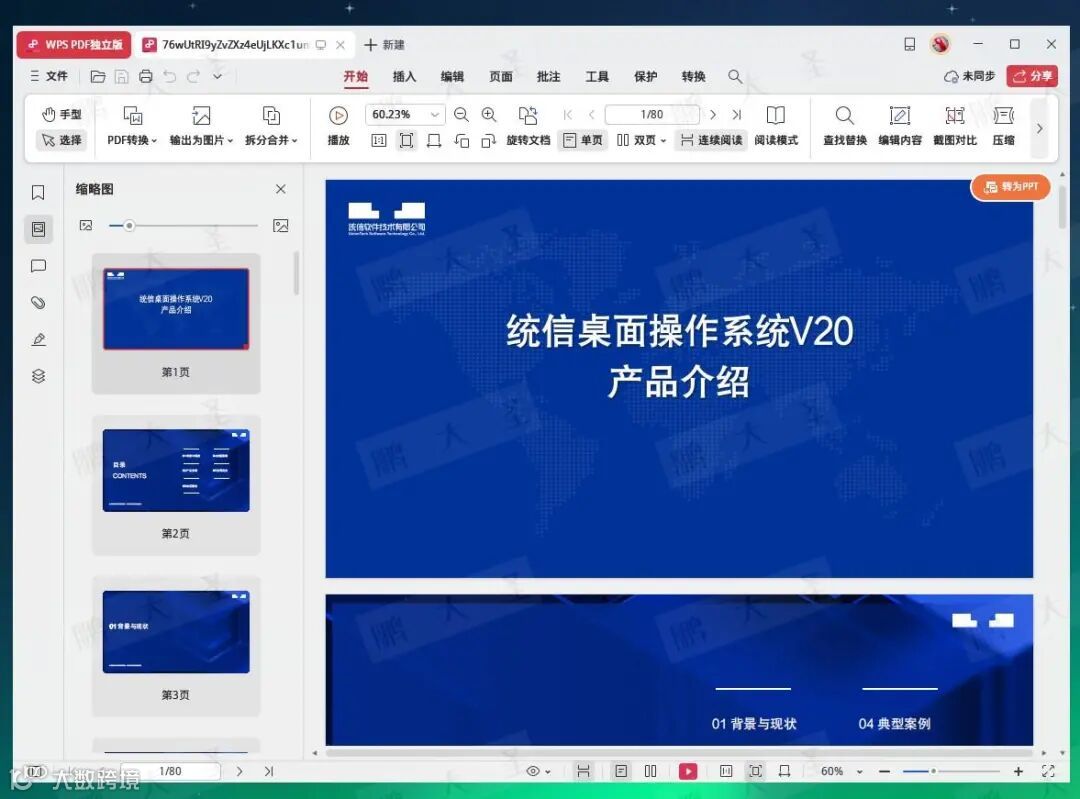Close the 缩略图 thumbnail panel

tap(280, 189)
